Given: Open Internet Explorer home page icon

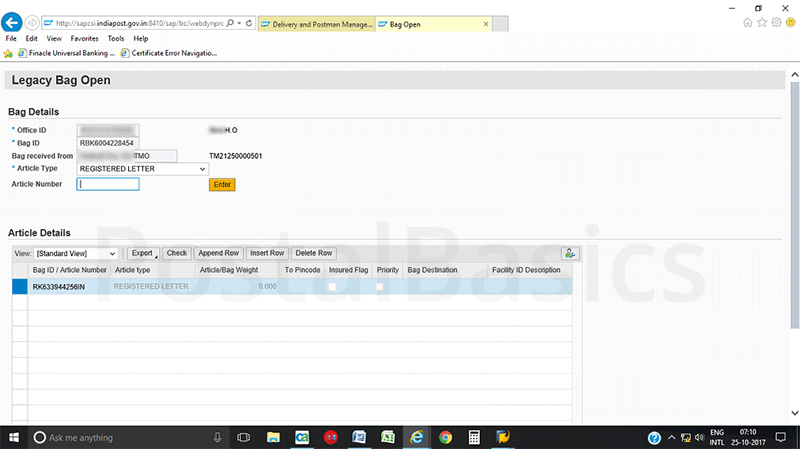Looking at the screenshot, I should point(748,22).
